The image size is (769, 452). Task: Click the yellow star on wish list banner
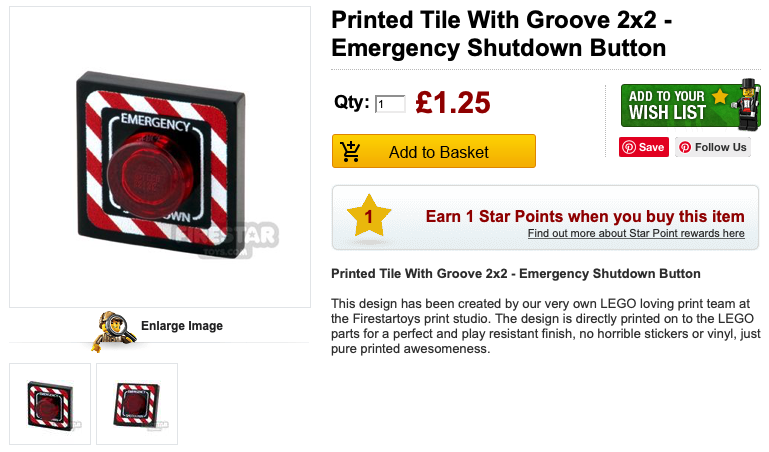(x=719, y=96)
